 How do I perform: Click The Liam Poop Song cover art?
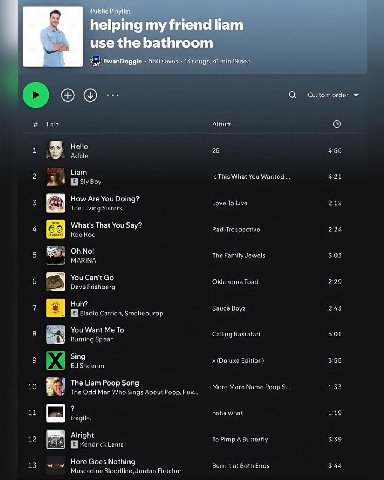(x=56, y=387)
